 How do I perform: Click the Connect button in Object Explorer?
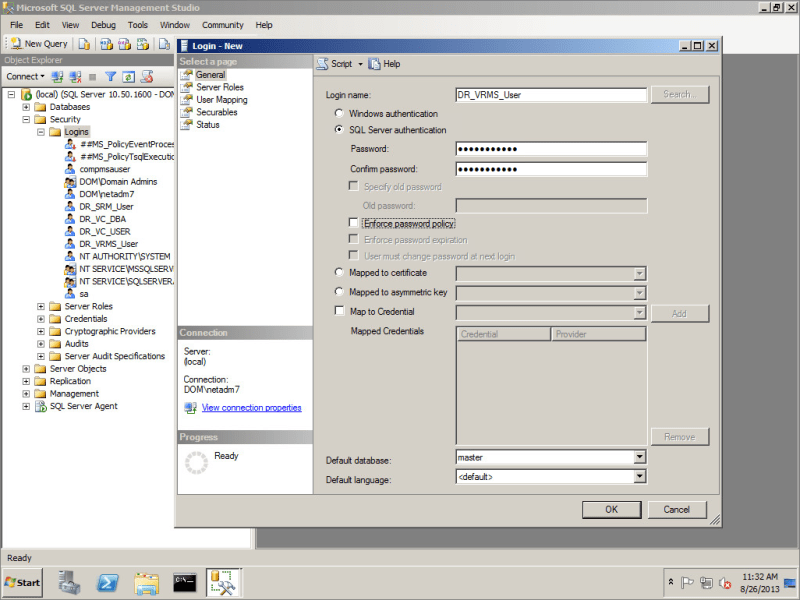click(x=24, y=76)
